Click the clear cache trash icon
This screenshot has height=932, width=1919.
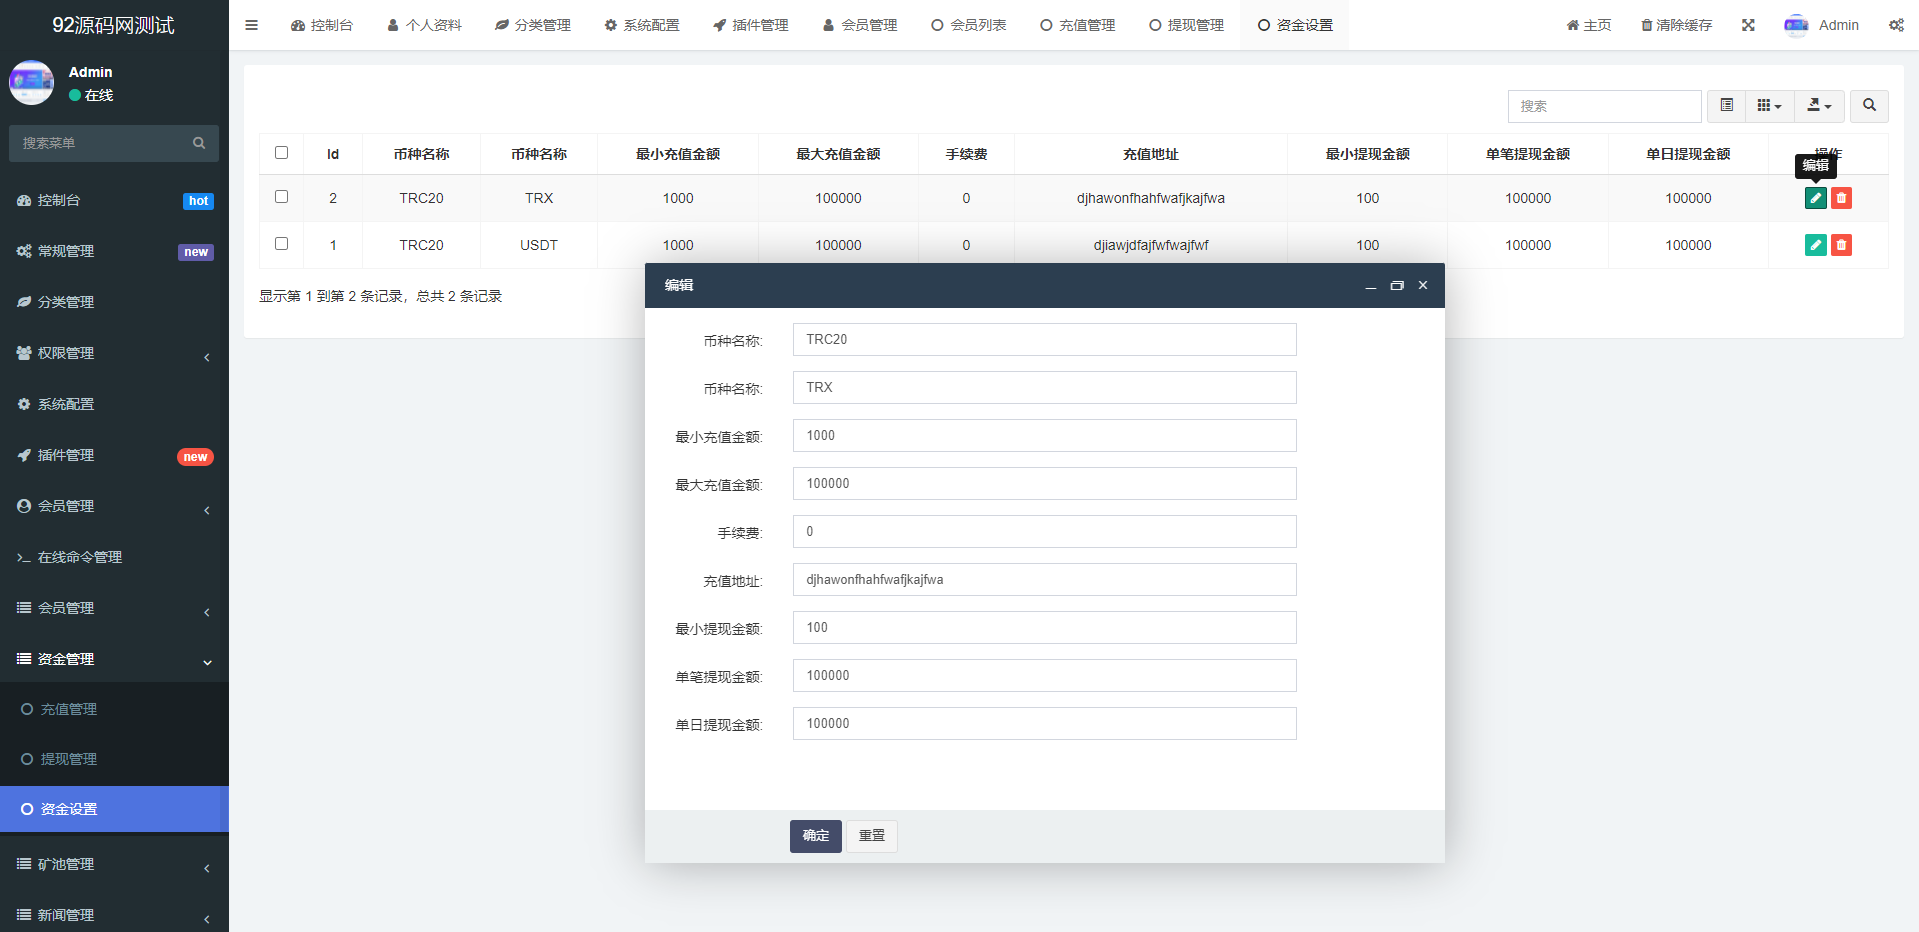tap(1676, 25)
